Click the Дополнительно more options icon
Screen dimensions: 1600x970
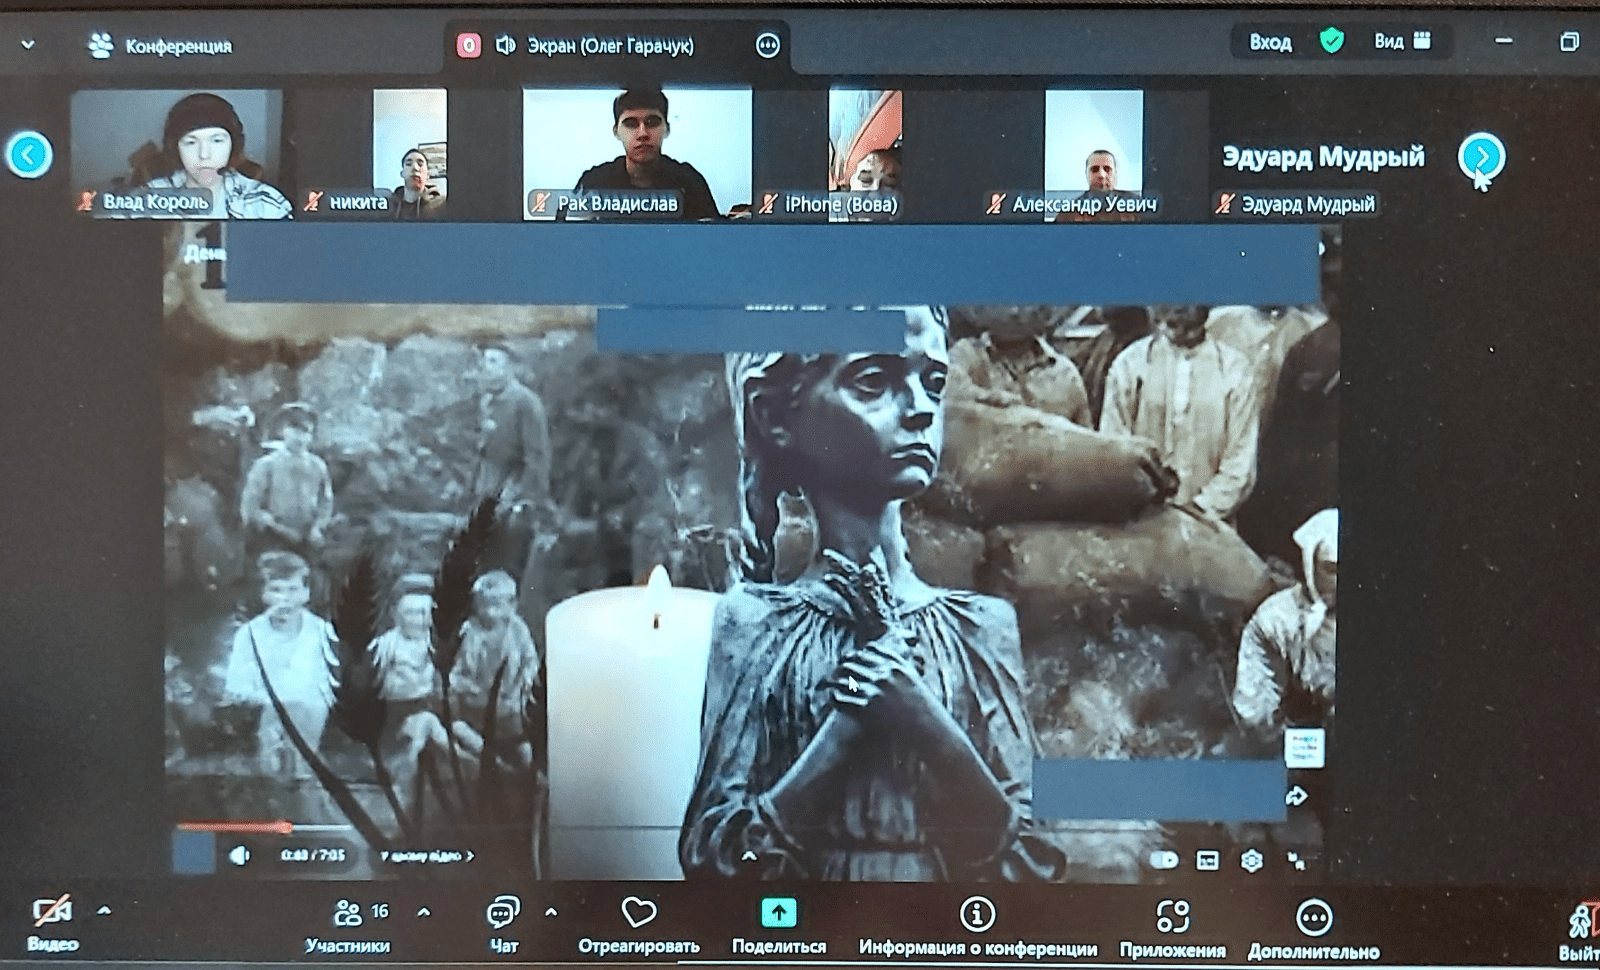pos(1313,917)
